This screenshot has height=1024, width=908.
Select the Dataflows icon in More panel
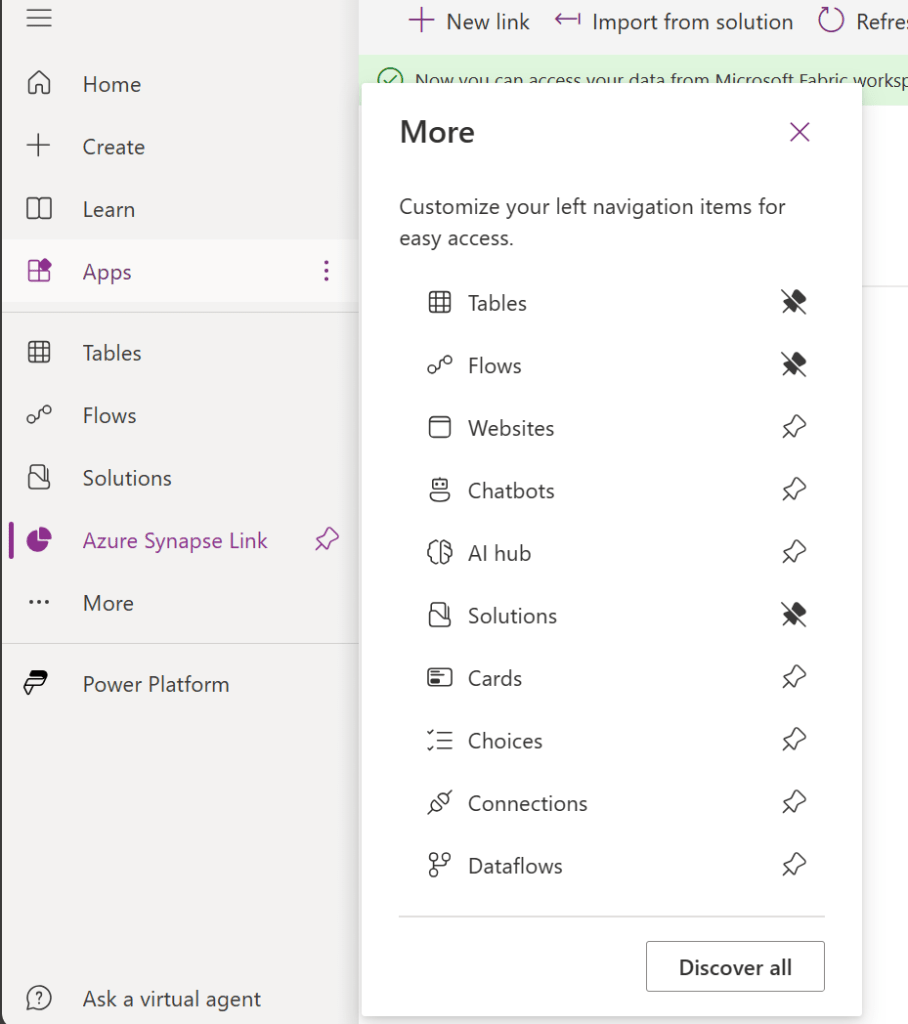(x=440, y=865)
